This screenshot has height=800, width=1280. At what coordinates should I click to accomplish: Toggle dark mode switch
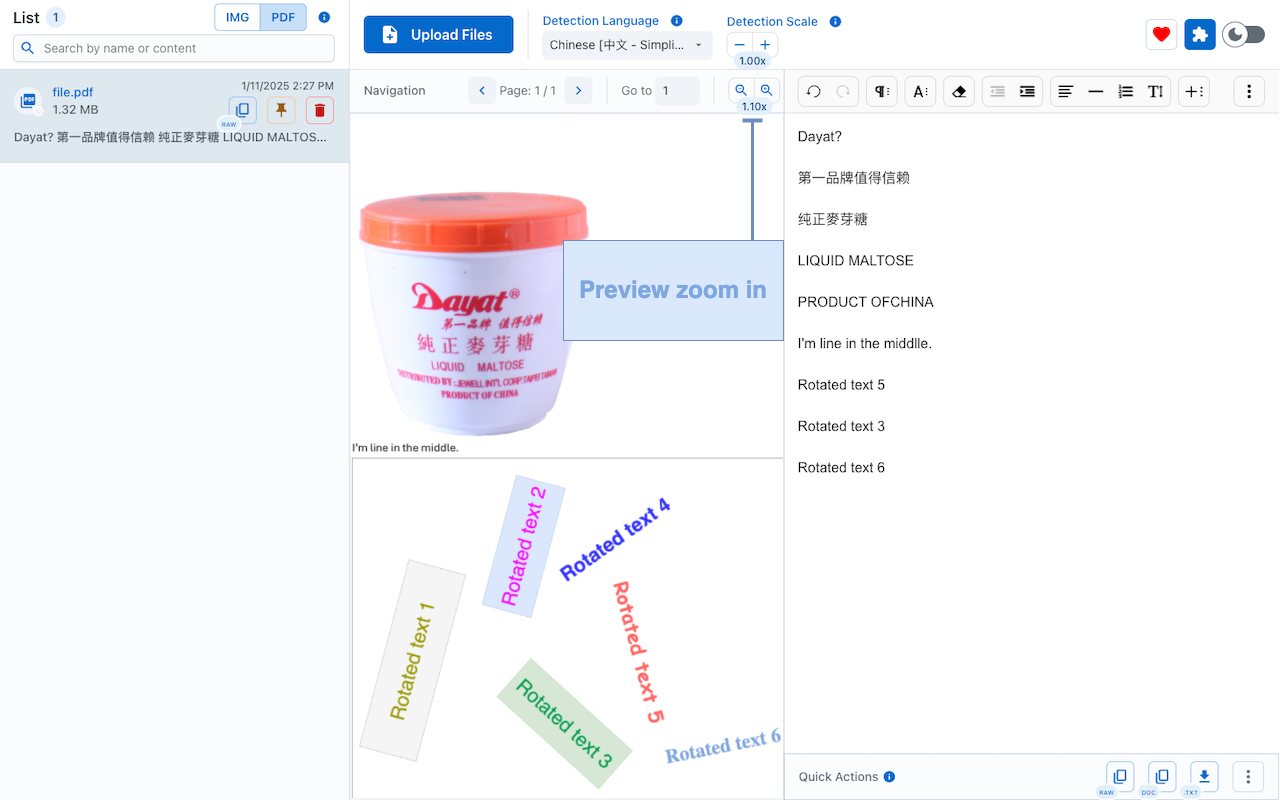coord(1245,35)
